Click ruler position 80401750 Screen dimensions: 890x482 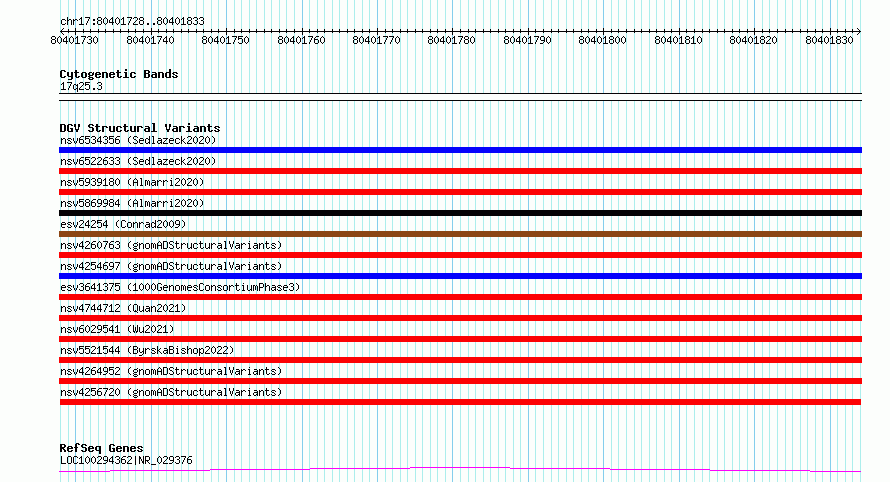225,40
